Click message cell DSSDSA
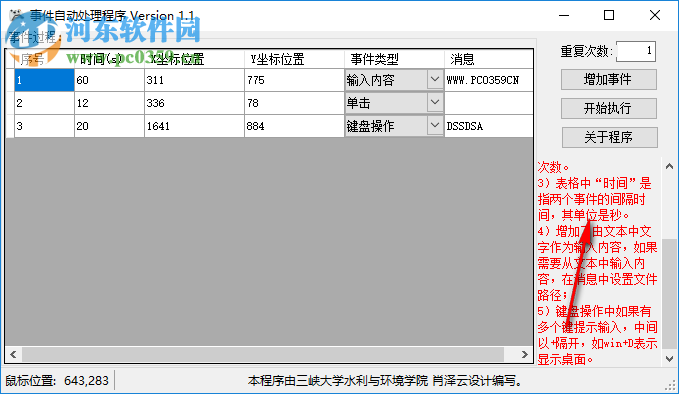This screenshot has width=679, height=394. (x=488, y=126)
